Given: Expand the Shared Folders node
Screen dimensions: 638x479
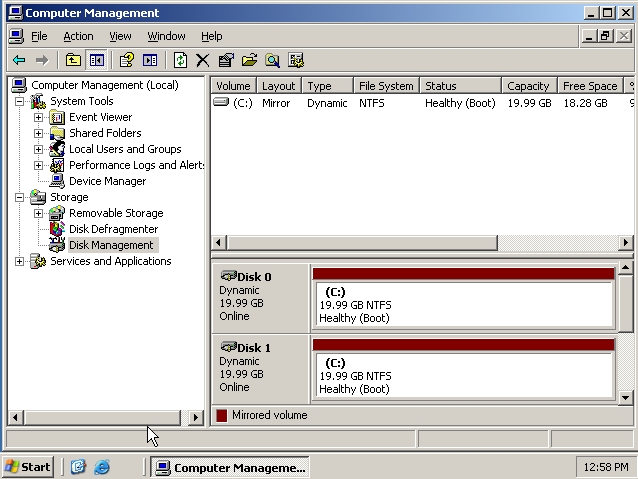Looking at the screenshot, I should (38, 133).
